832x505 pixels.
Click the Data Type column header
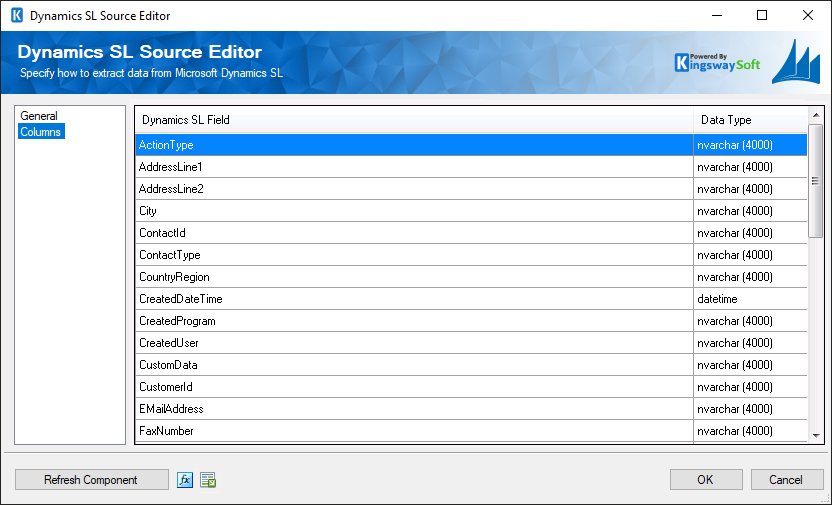point(750,120)
